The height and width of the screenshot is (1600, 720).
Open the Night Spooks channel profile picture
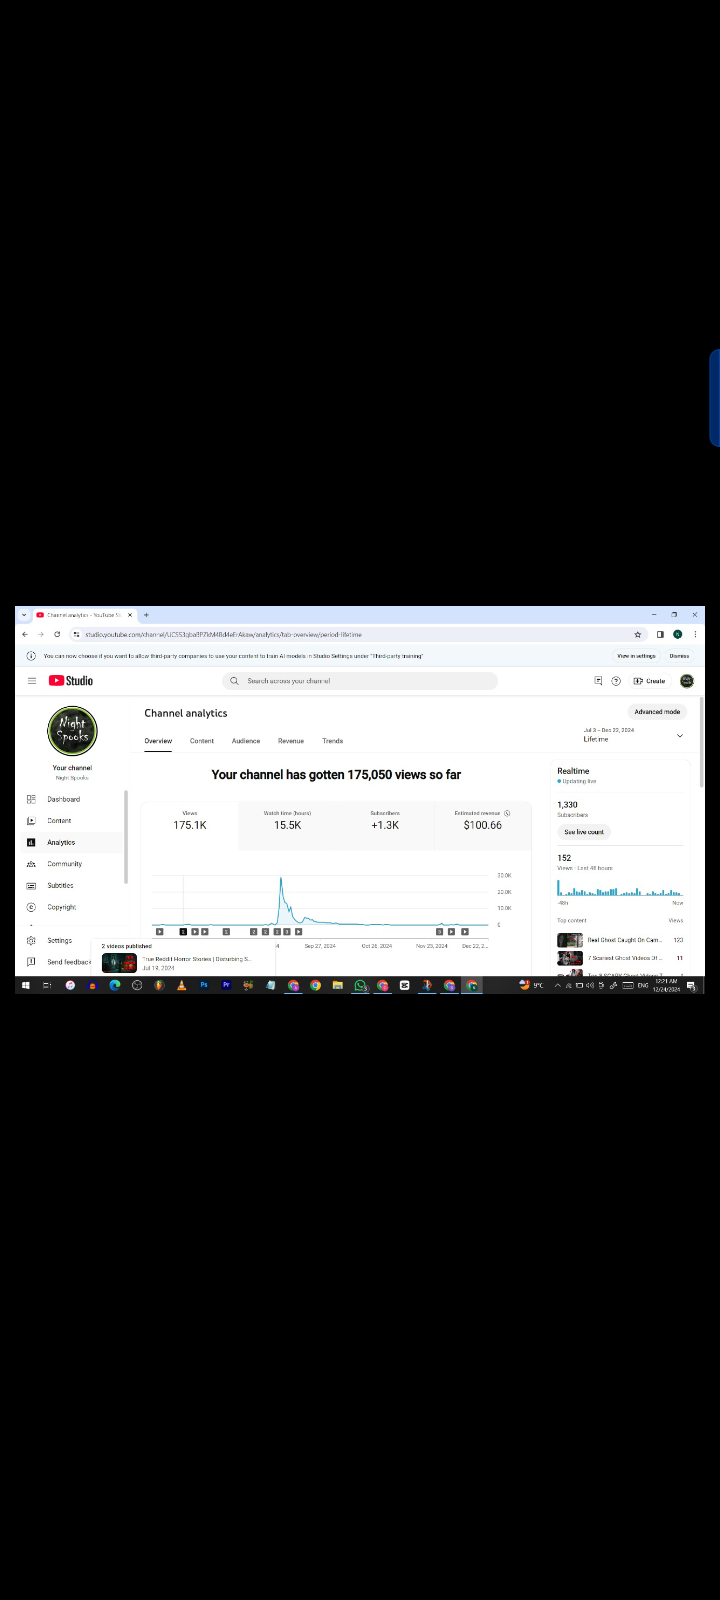click(x=72, y=730)
